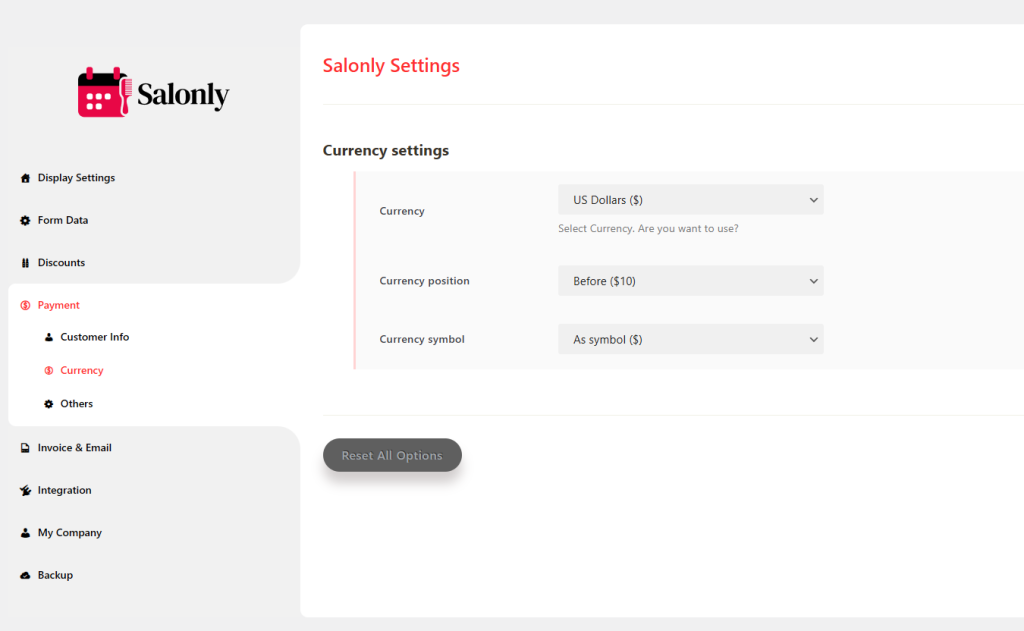Click the My Company user icon
1024x631 pixels.
click(25, 534)
